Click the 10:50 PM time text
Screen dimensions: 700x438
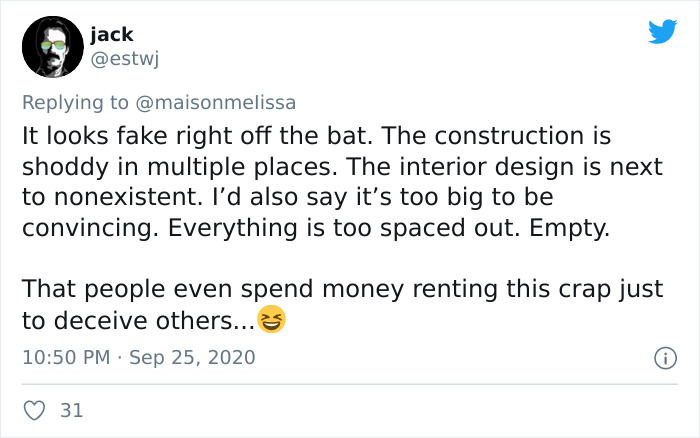point(62,357)
